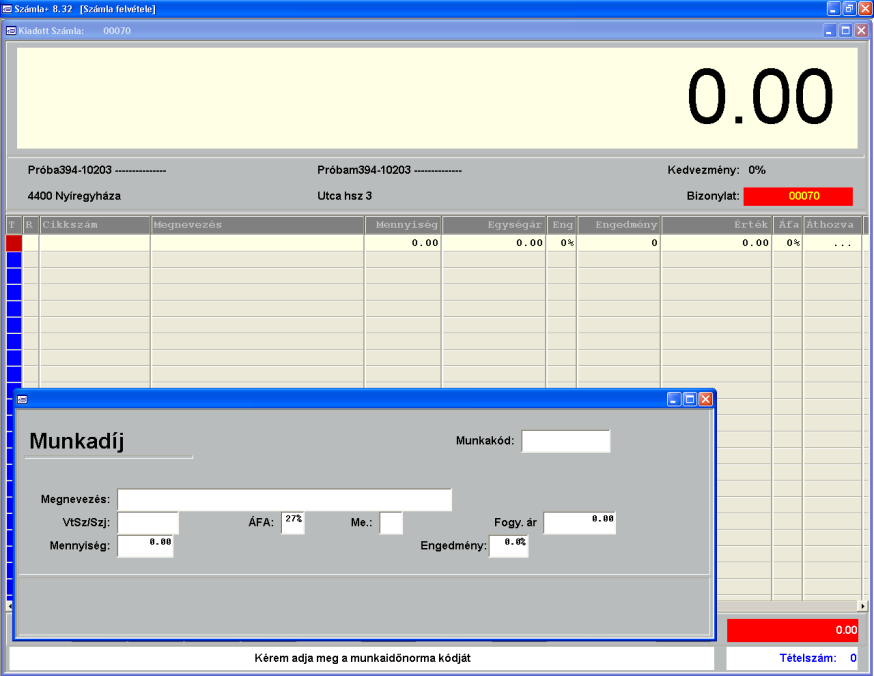
Task: Click the Kiadott Számla window icon
Action: click(x=11, y=31)
